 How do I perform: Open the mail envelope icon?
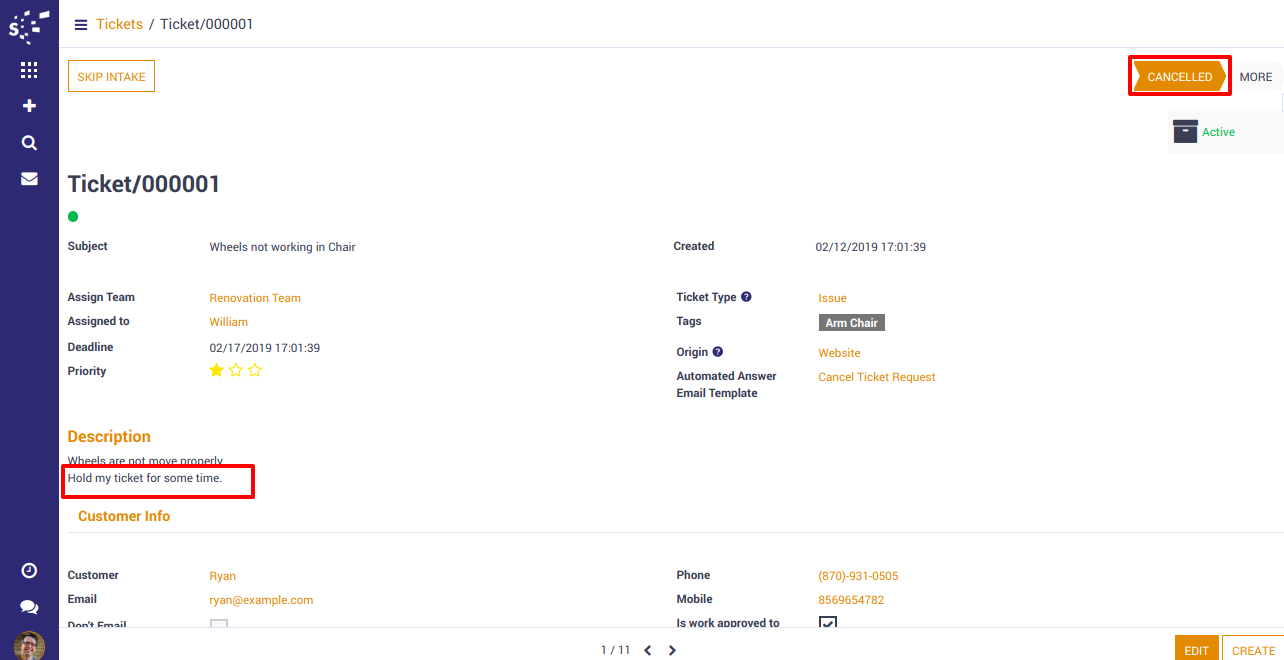pos(29,179)
